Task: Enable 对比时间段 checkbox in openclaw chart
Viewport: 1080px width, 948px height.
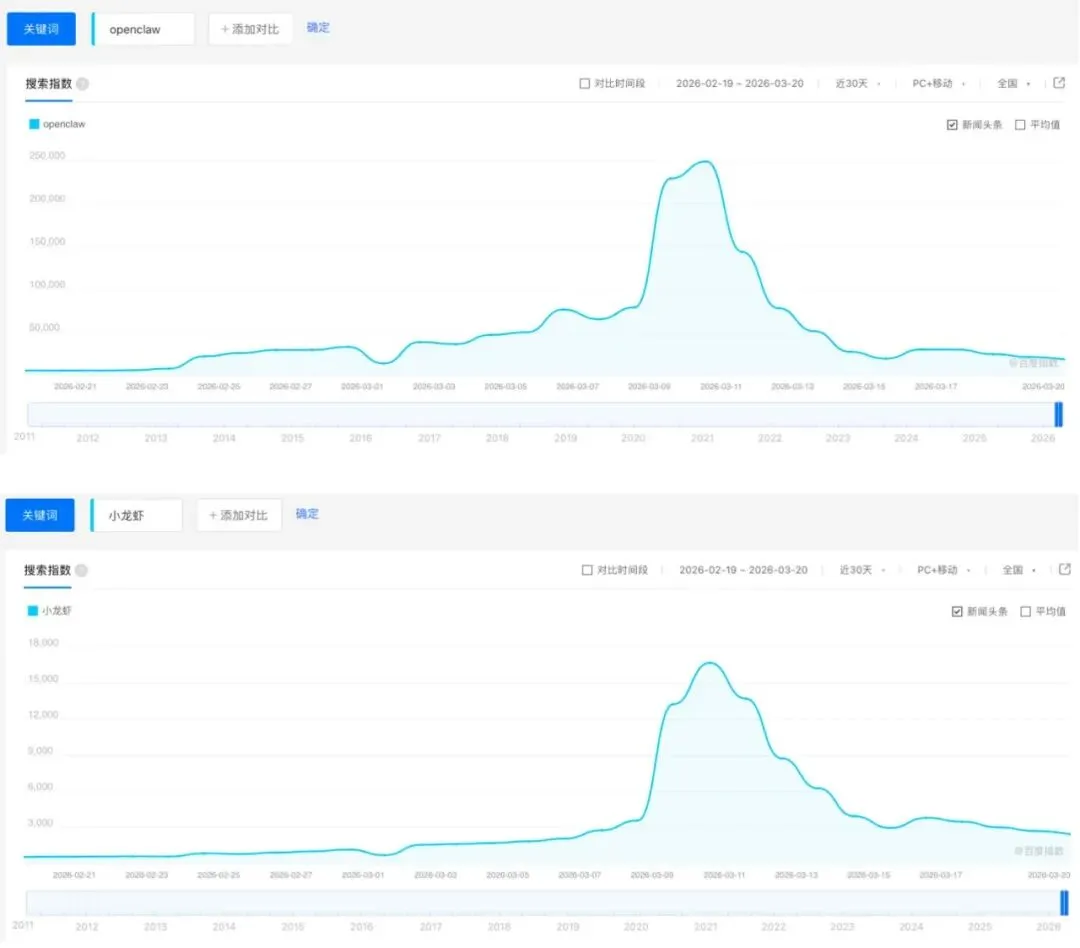Action: tap(585, 83)
